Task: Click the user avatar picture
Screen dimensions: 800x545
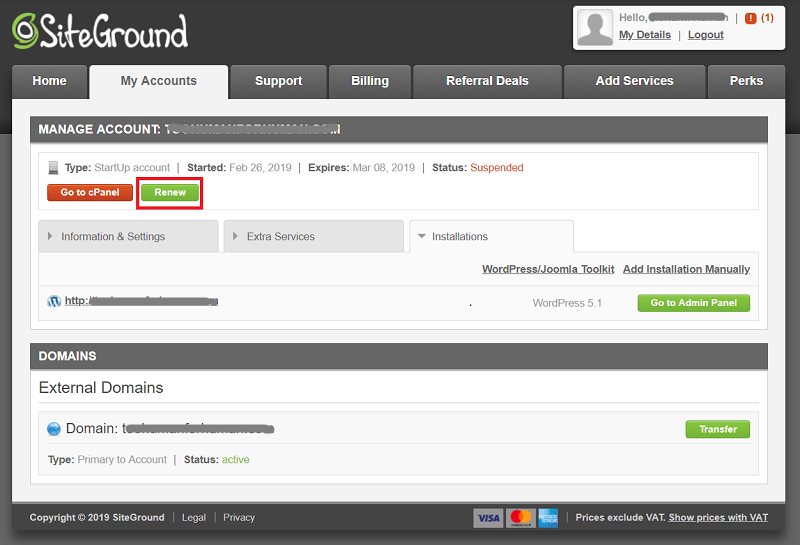Action: [596, 27]
